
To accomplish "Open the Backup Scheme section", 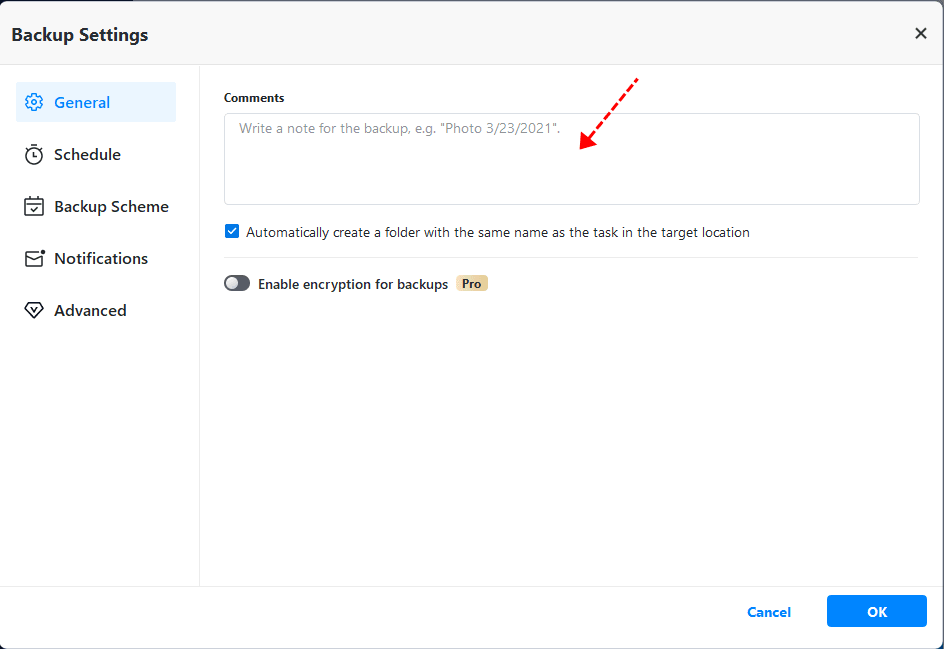I will pyautogui.click(x=111, y=206).
